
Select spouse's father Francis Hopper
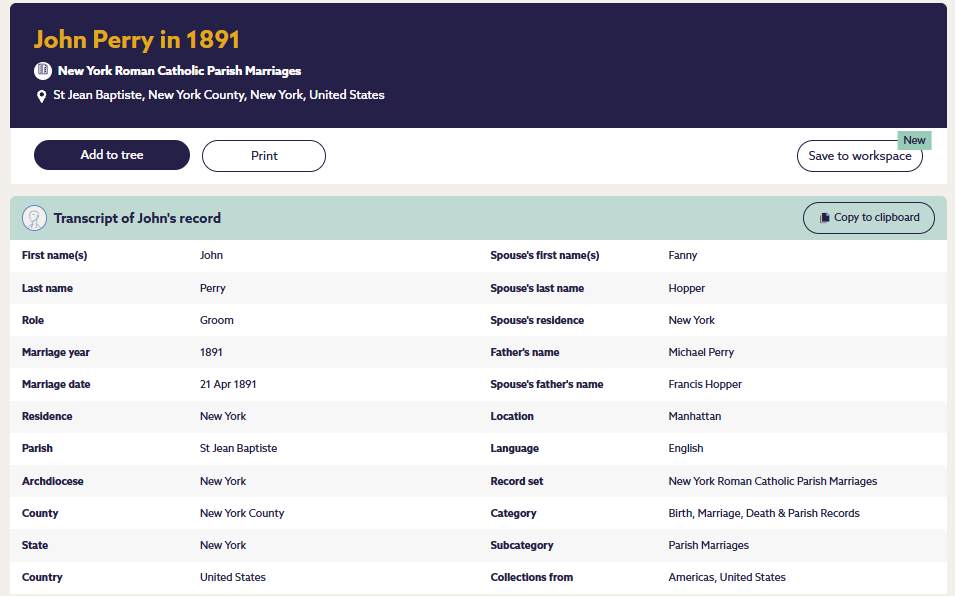click(x=705, y=384)
